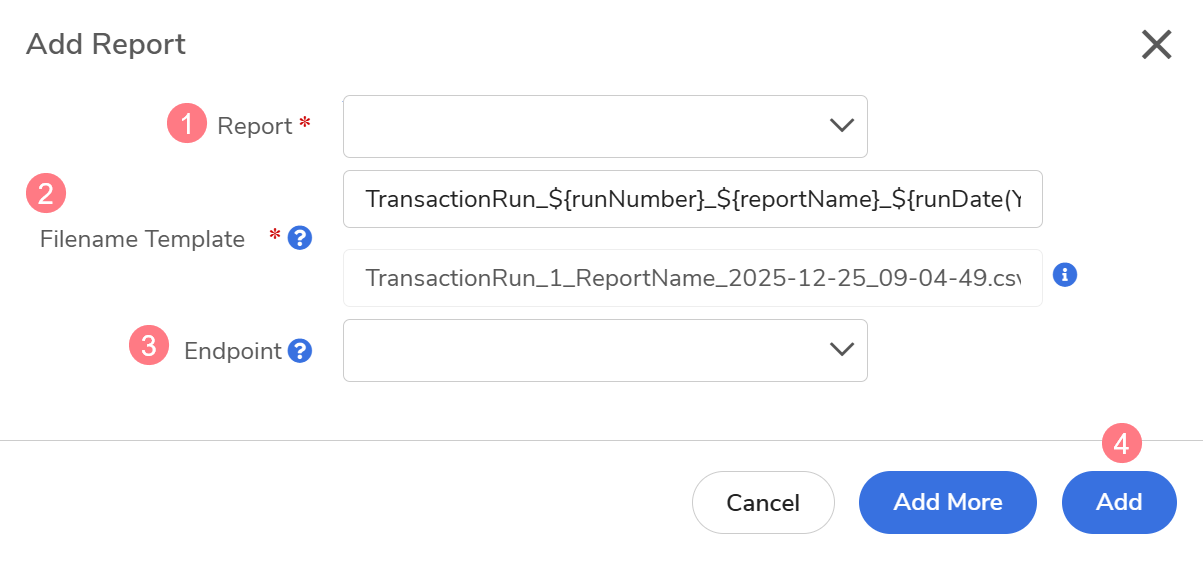Click the help icon beside Filename Template
This screenshot has height=561, width=1203.
point(299,238)
